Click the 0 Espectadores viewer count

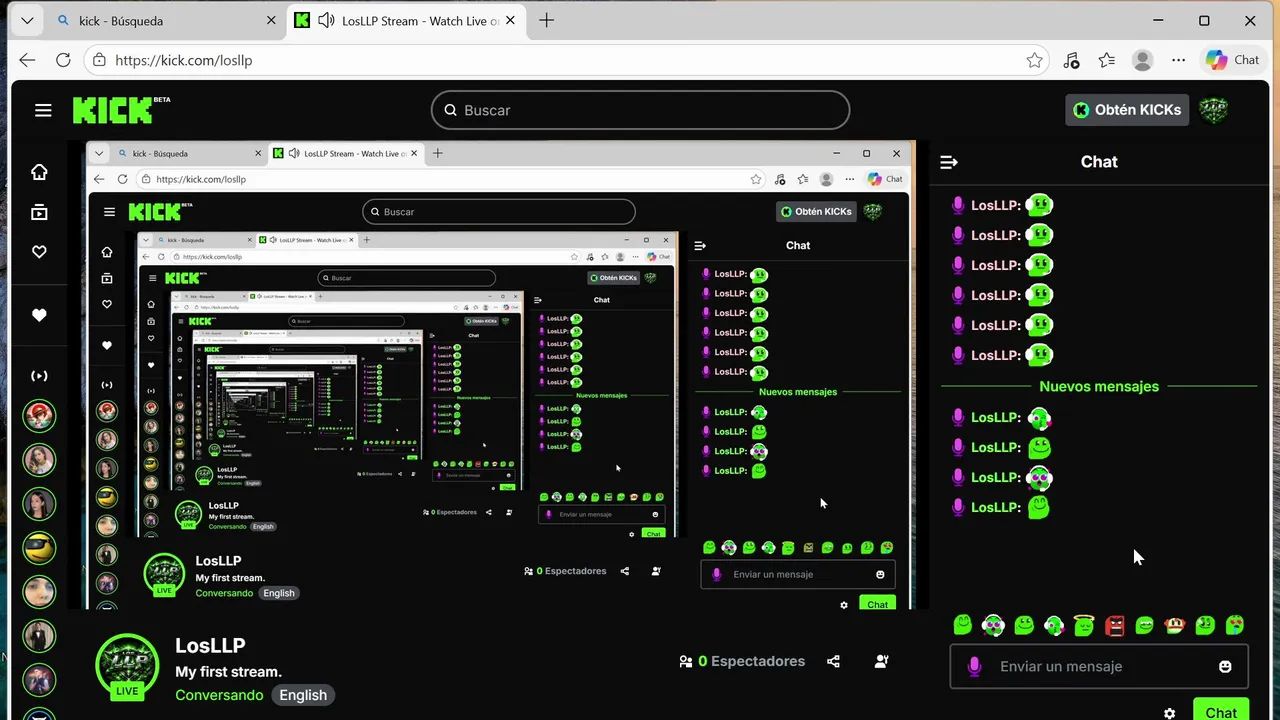742,661
